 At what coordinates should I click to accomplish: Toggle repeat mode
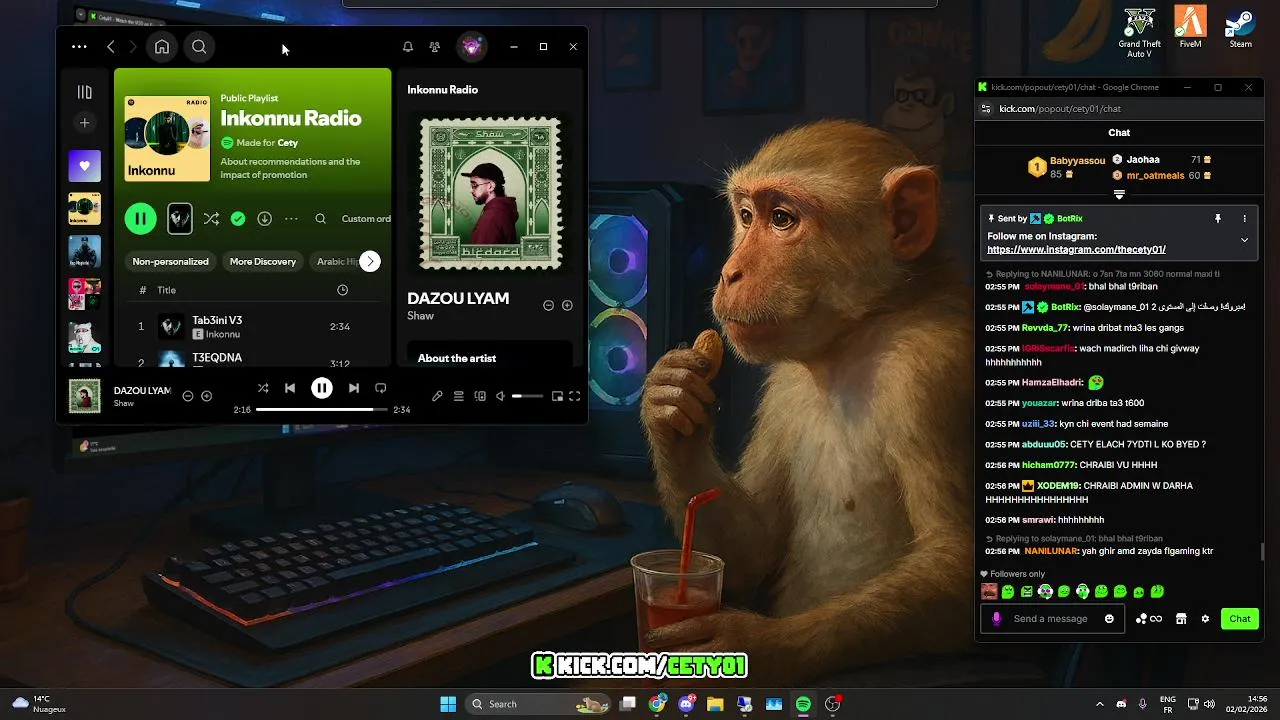pos(380,388)
